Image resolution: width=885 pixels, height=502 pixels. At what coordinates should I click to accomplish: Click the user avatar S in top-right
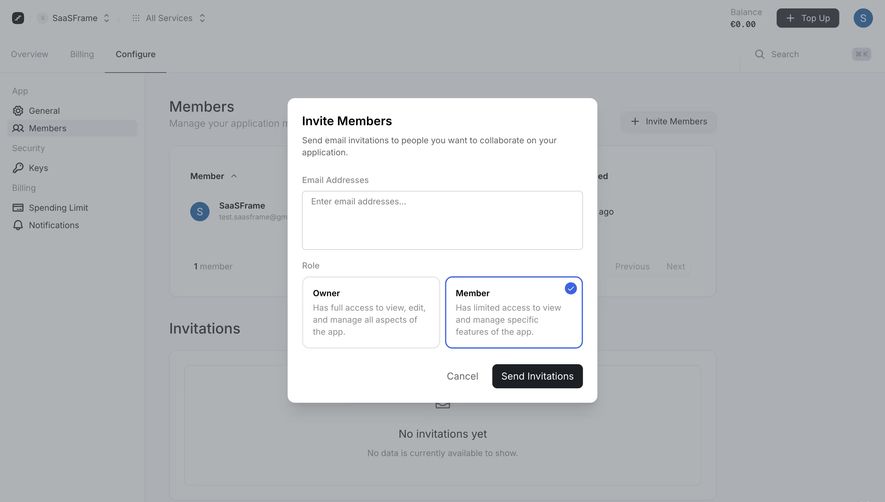click(863, 18)
